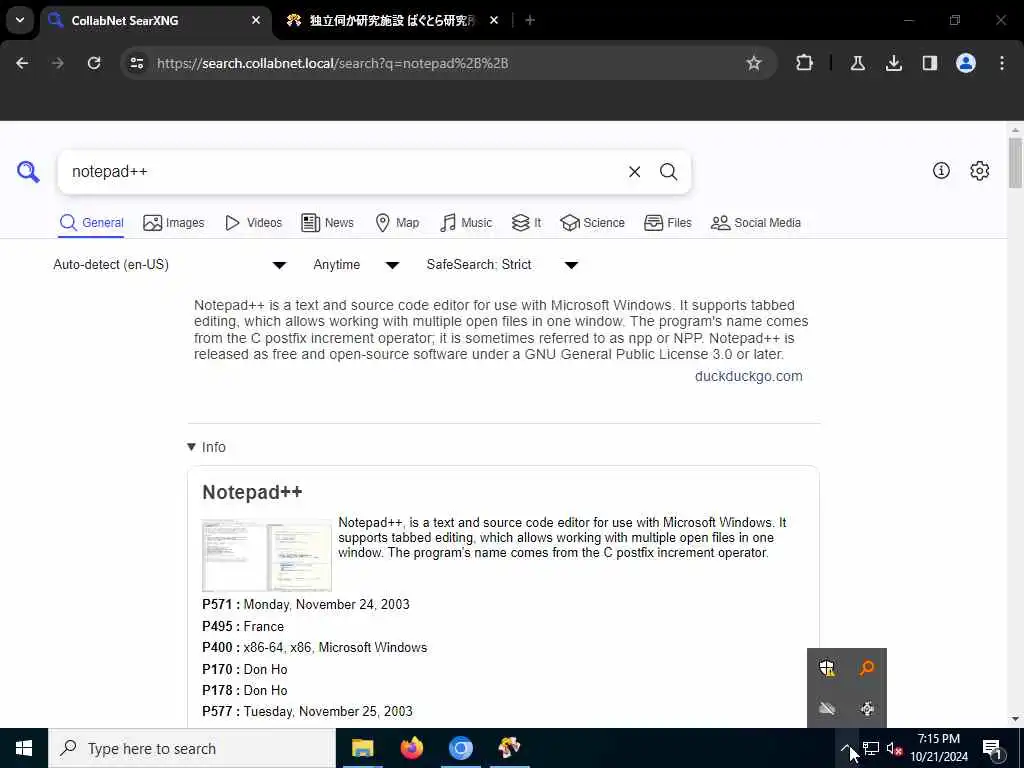The image size is (1024, 768).
Task: Click the P495 France row
Action: [243, 626]
